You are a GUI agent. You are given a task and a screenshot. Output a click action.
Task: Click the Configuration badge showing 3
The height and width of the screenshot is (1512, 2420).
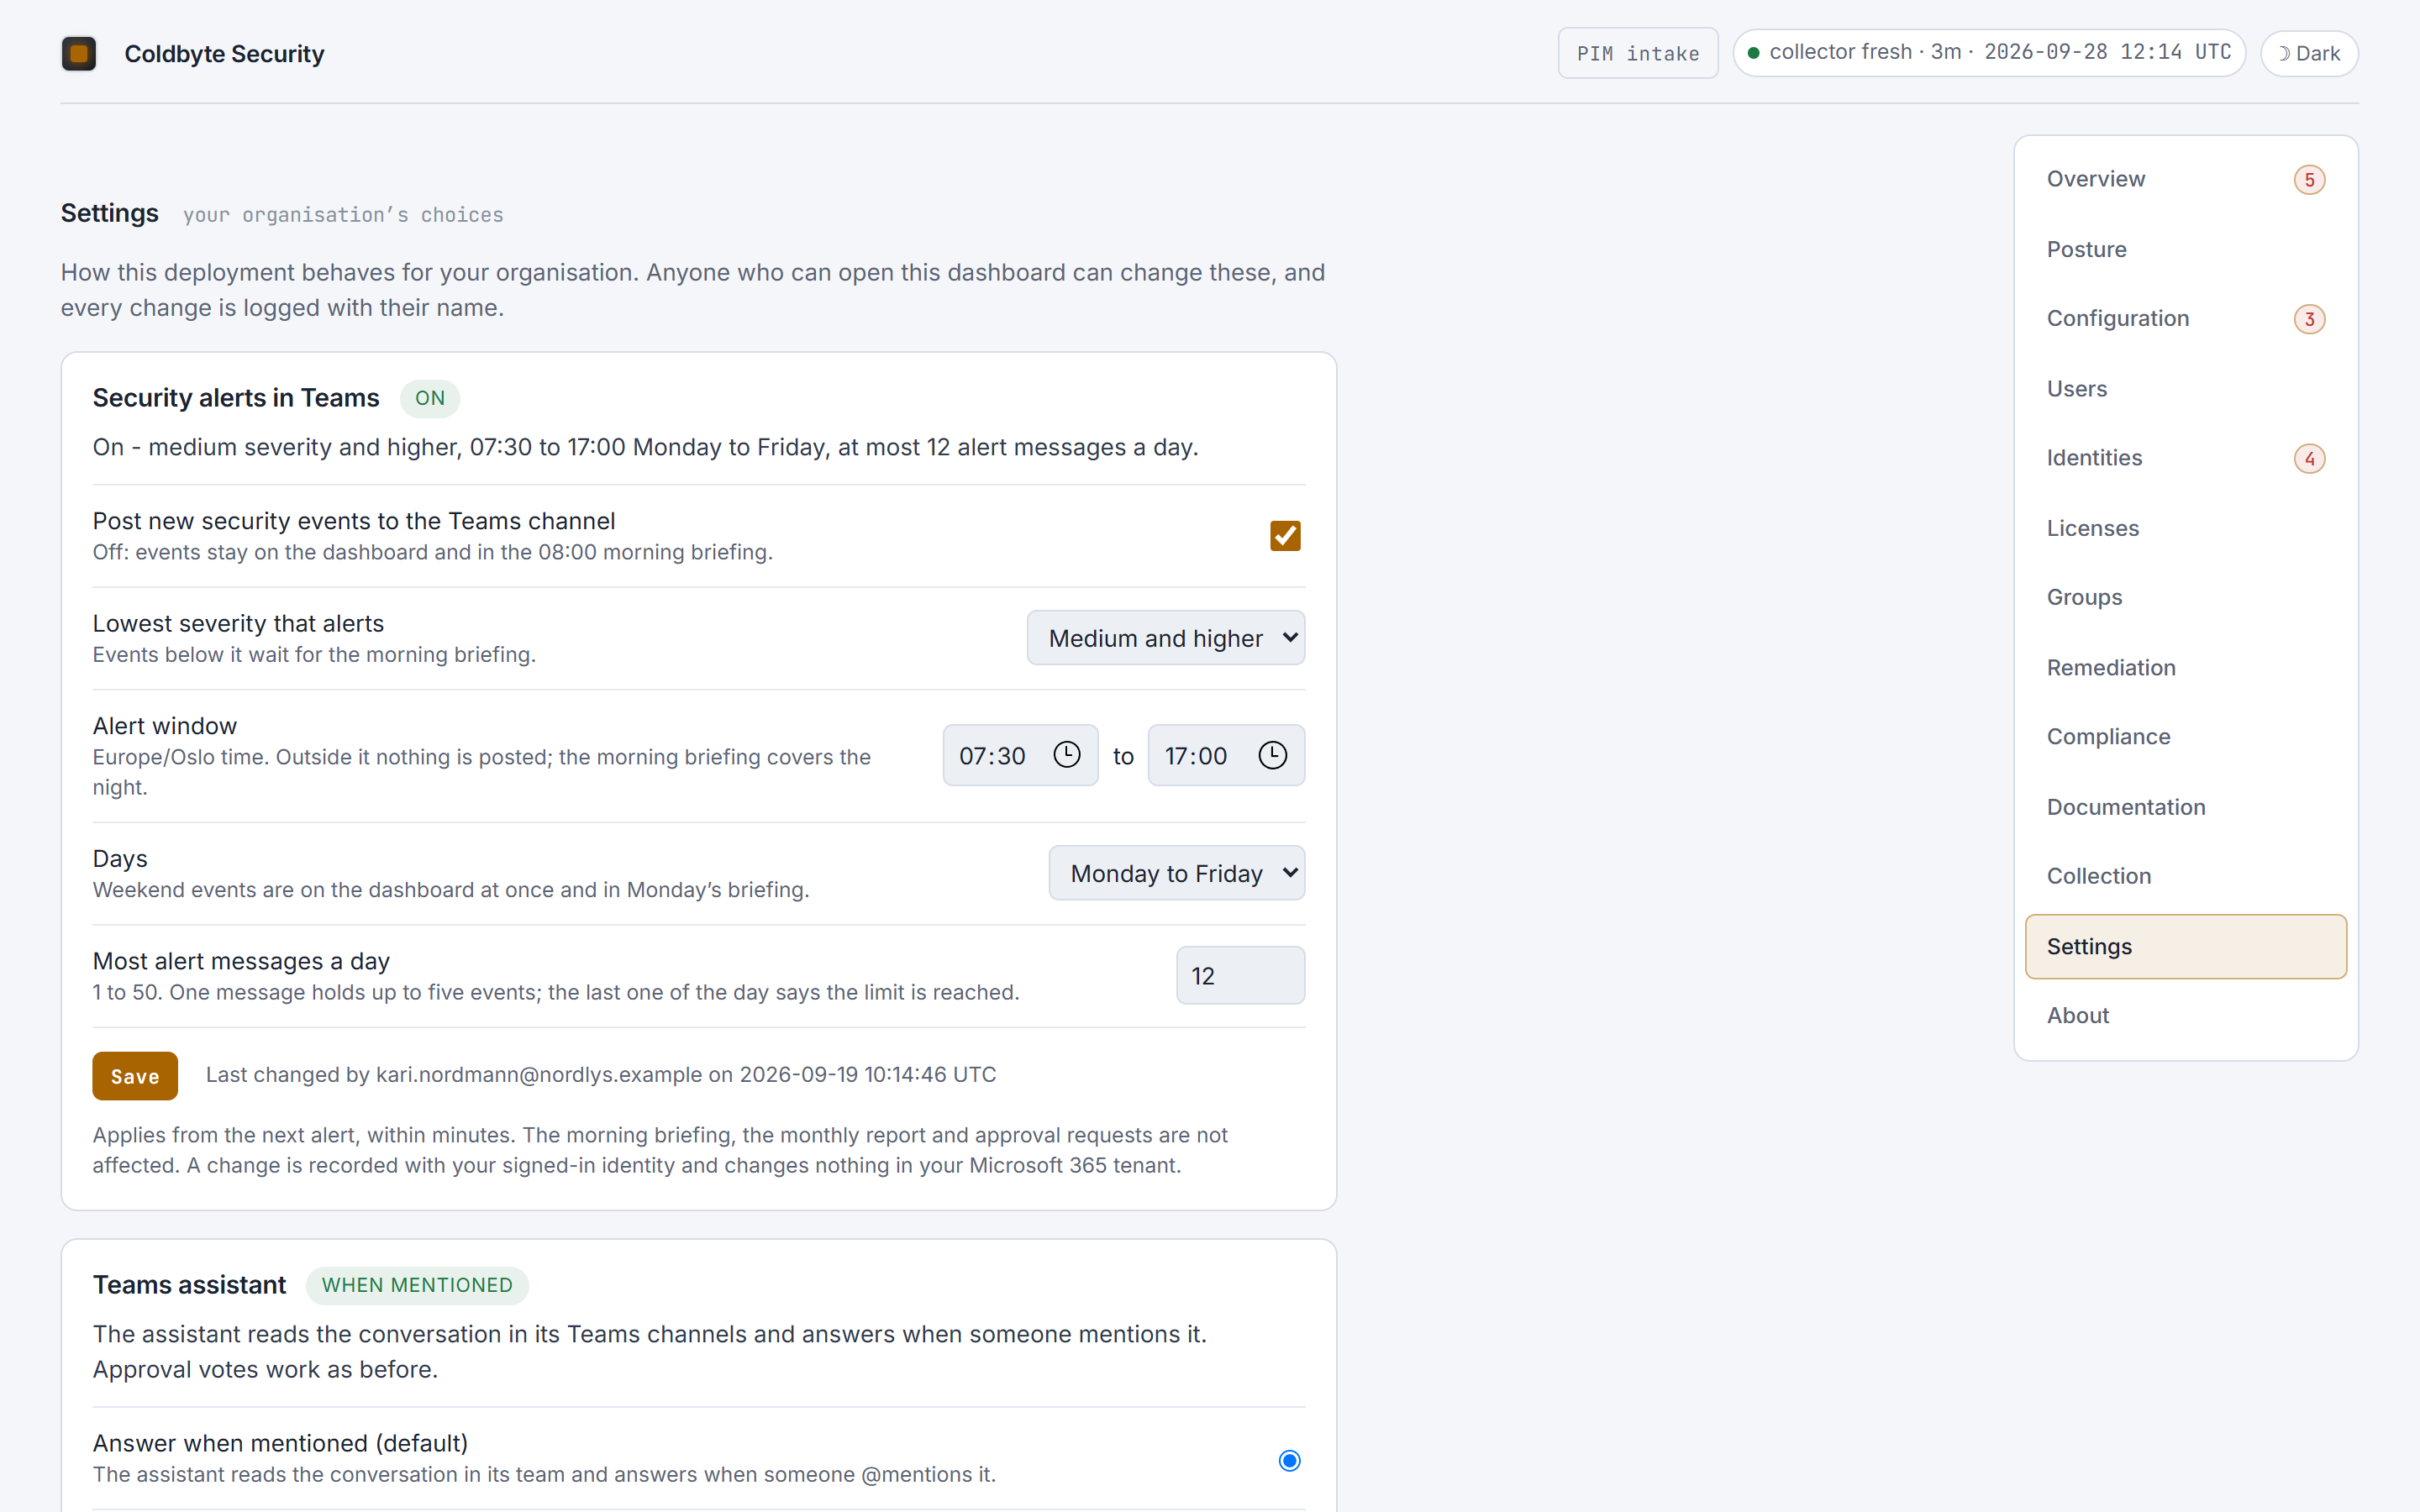[x=2309, y=319]
